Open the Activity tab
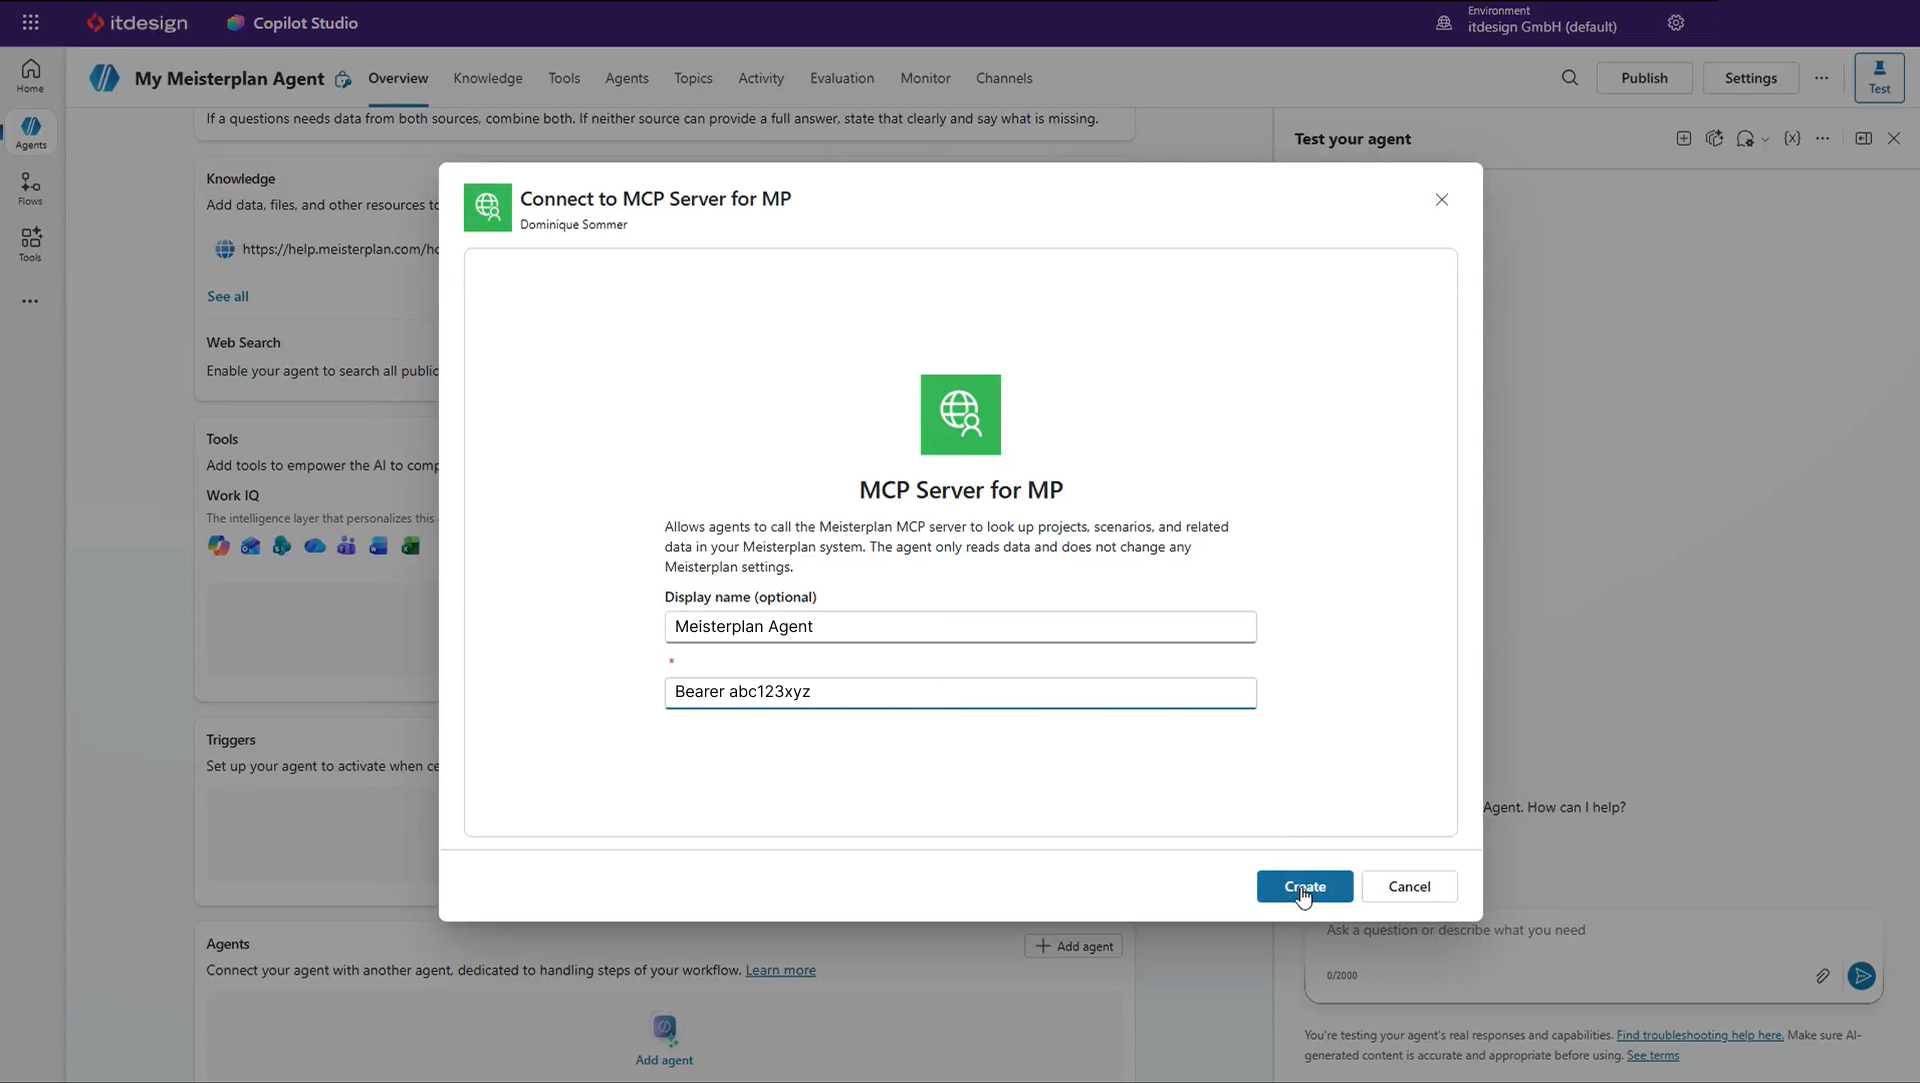This screenshot has width=1920, height=1083. tap(761, 78)
